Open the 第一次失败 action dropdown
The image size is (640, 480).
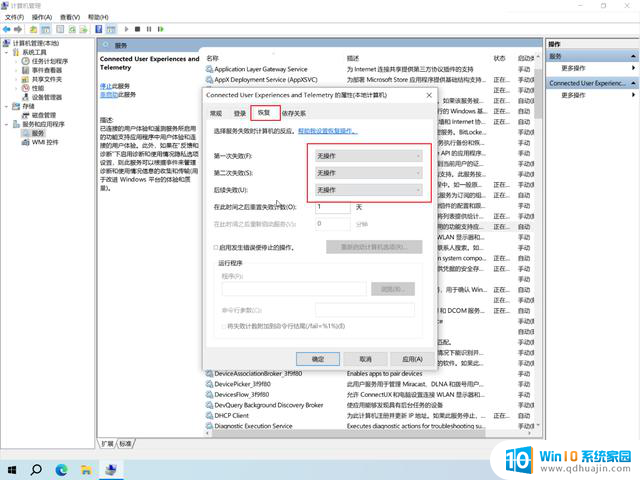coord(369,156)
